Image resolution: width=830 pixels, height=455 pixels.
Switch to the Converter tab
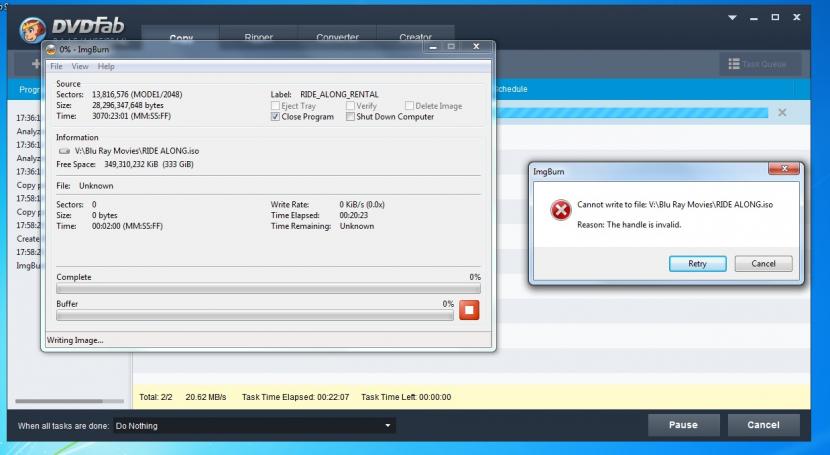(337, 38)
